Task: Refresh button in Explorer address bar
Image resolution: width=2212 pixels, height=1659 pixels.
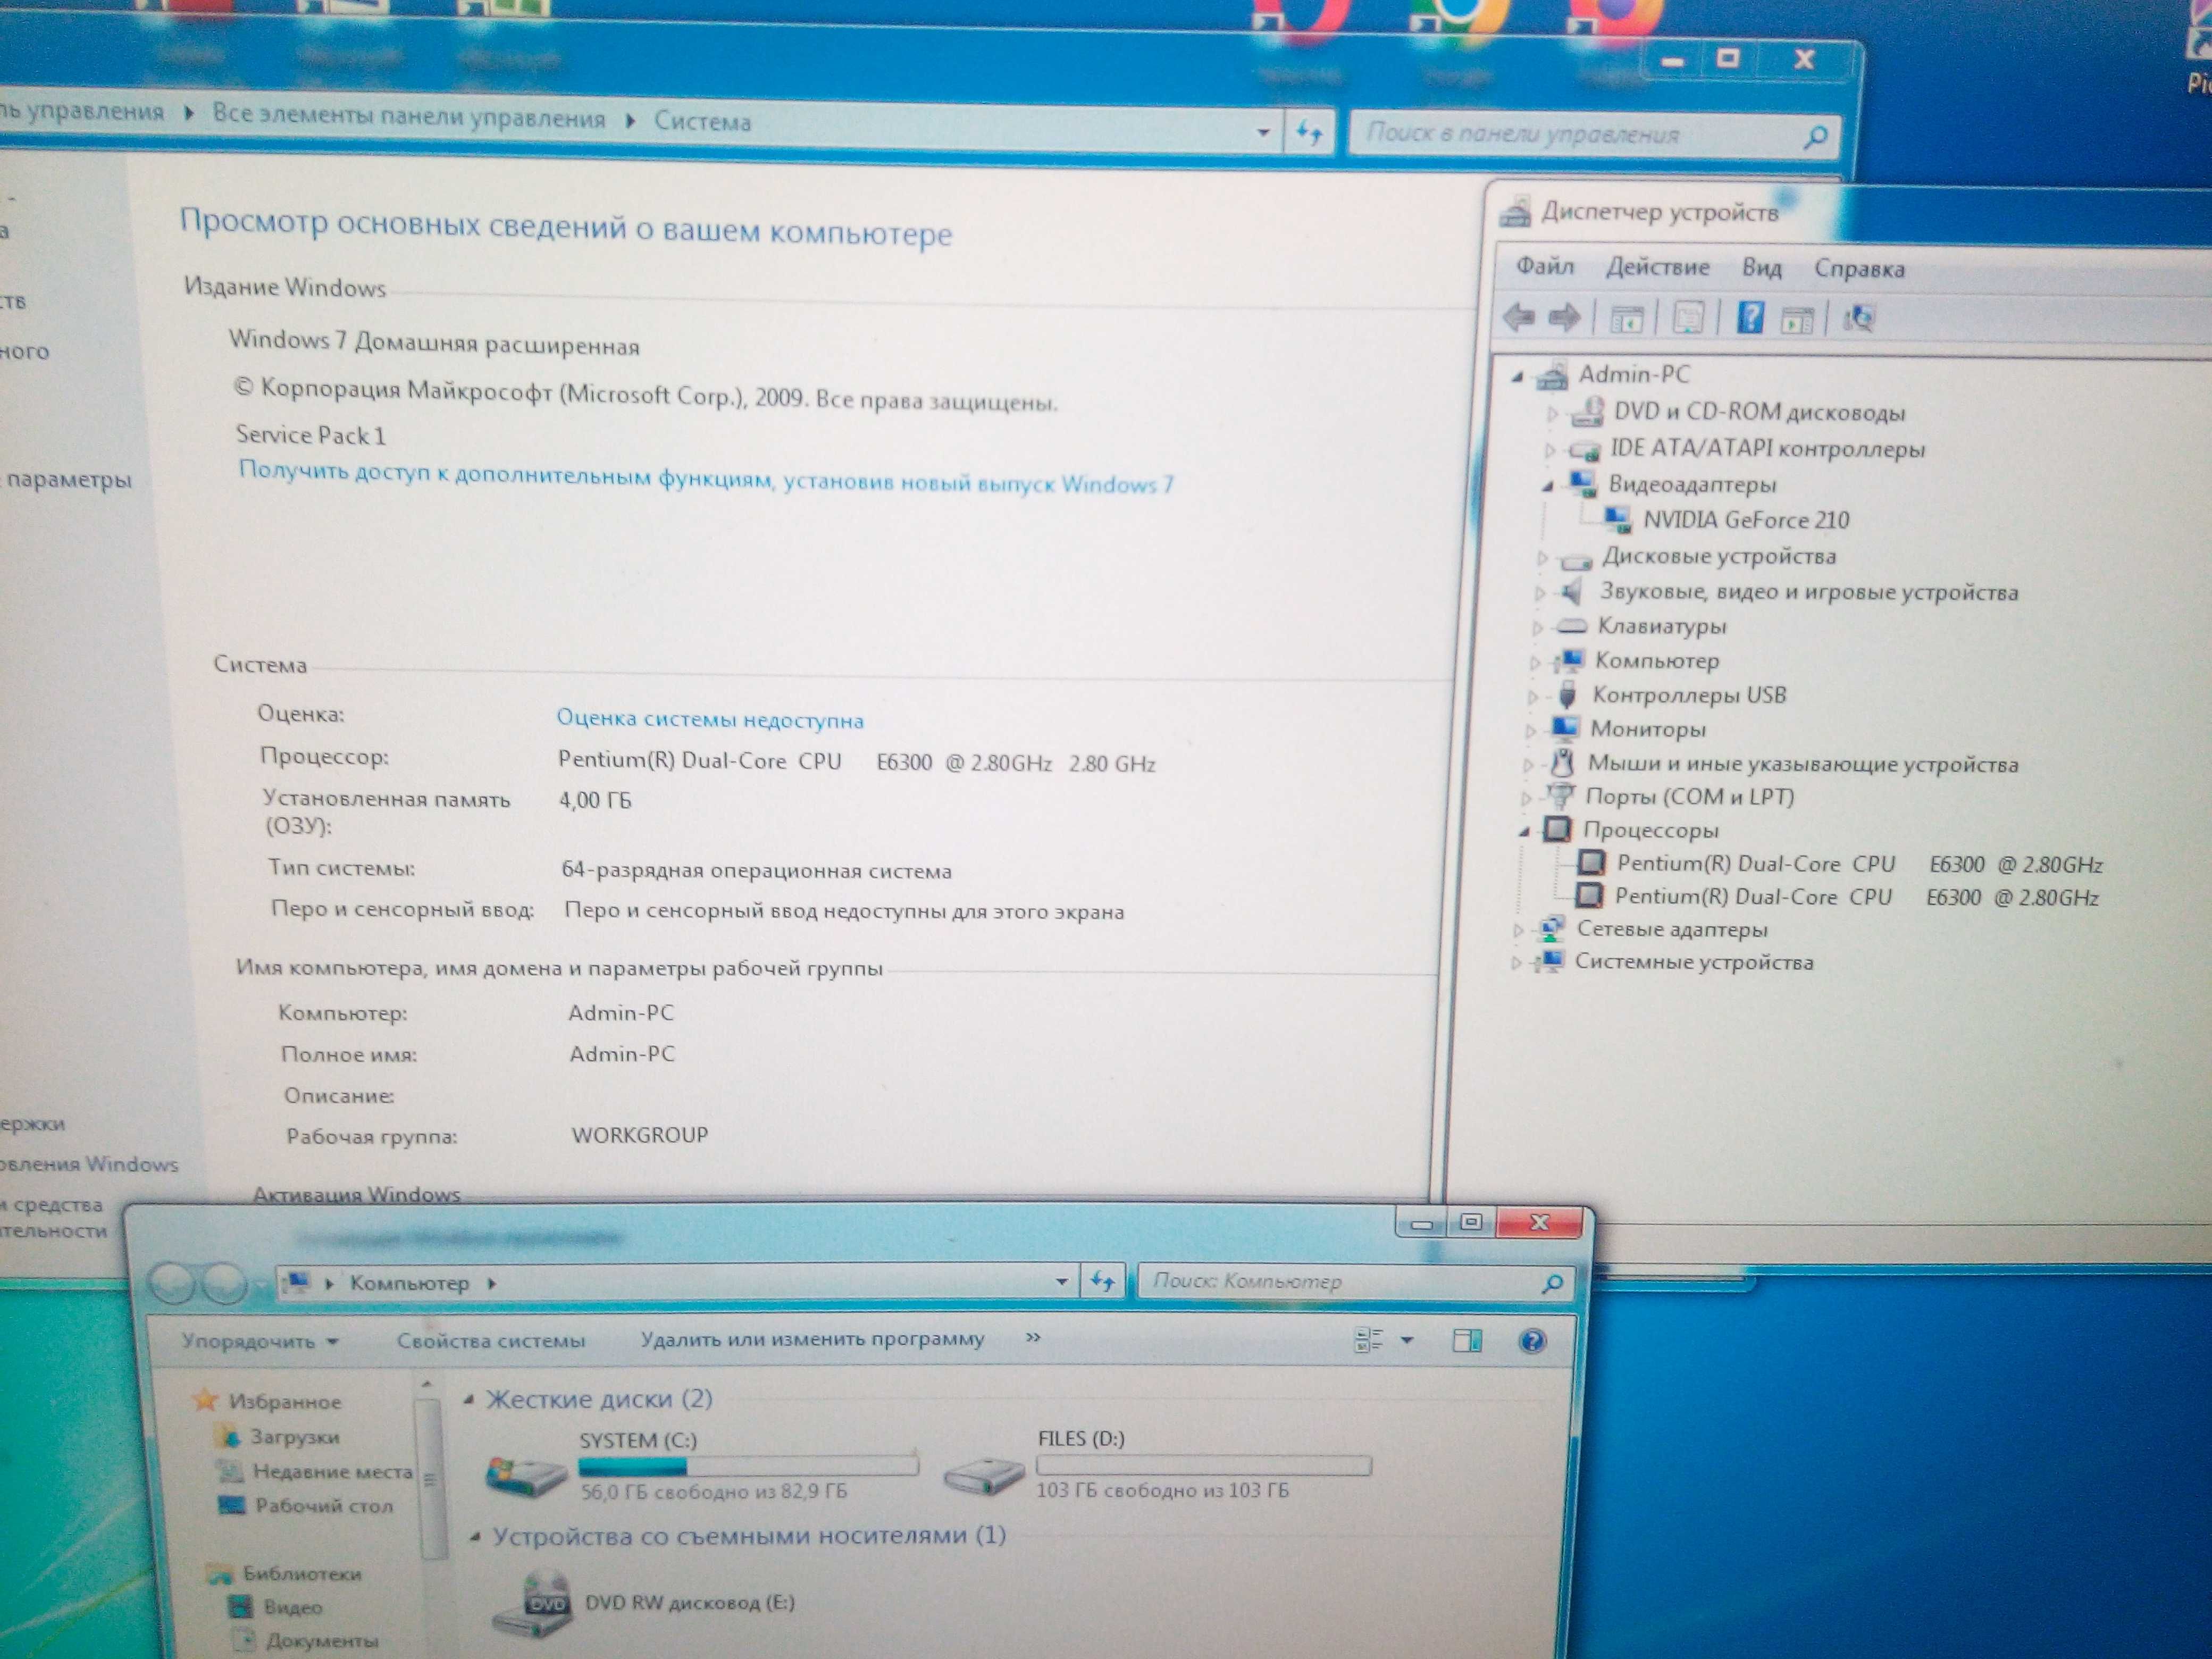Action: [1102, 1281]
